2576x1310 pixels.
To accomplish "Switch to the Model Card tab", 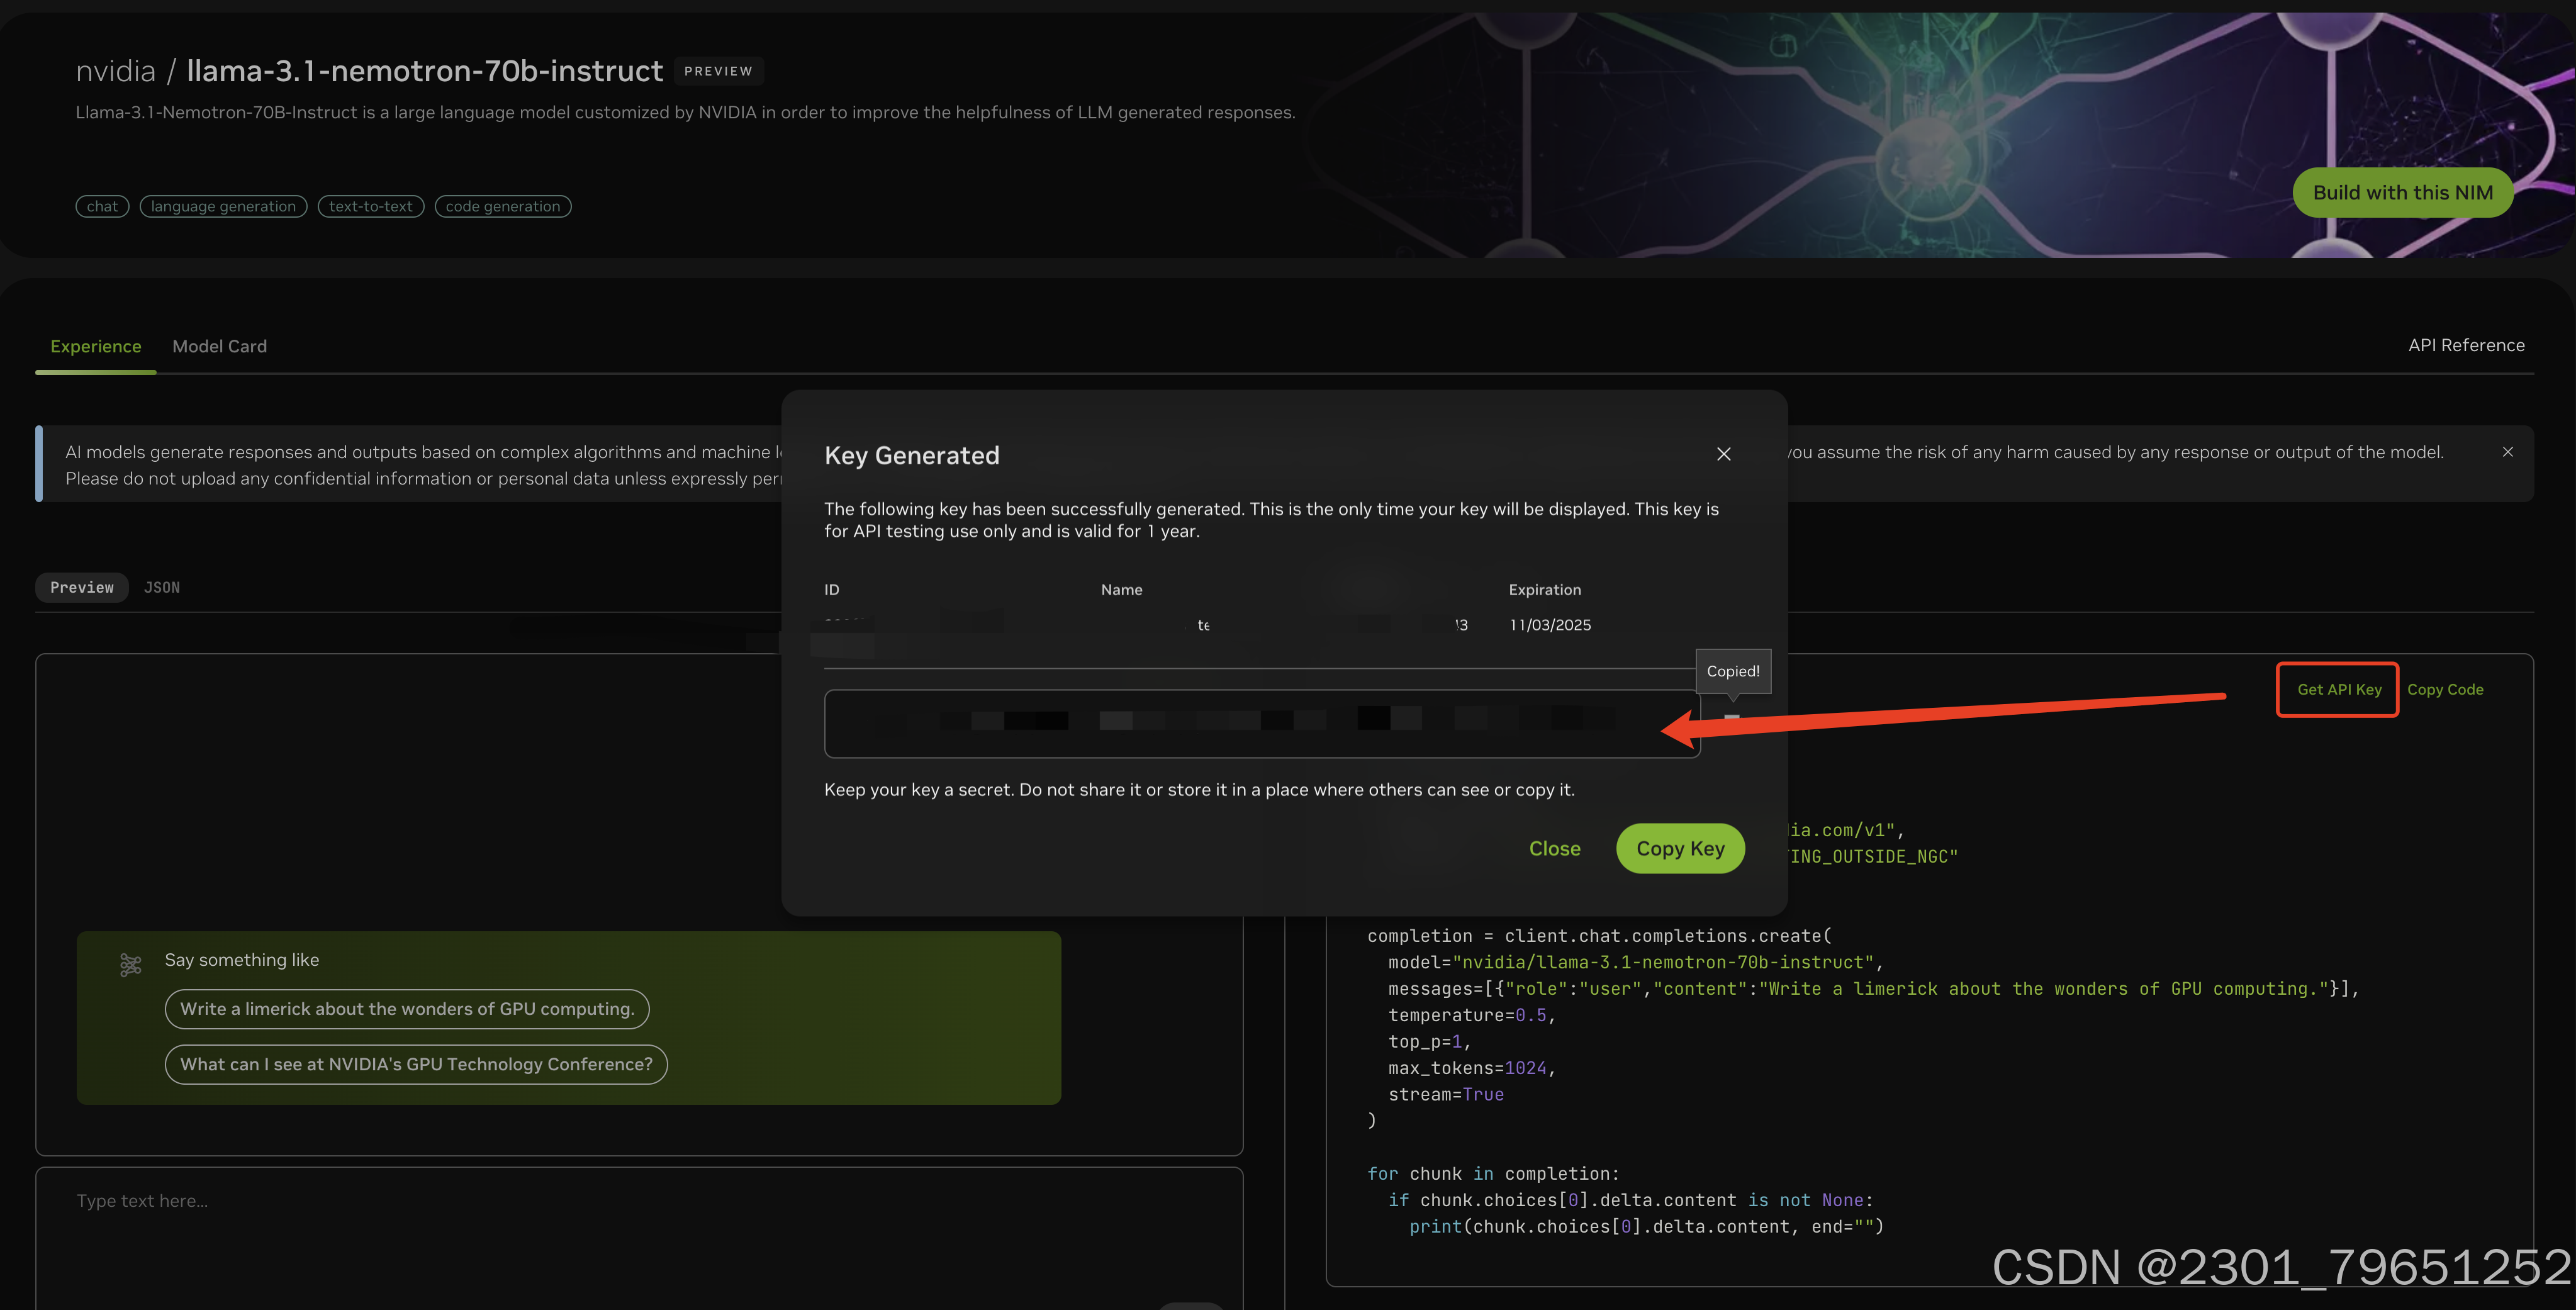I will coord(219,346).
